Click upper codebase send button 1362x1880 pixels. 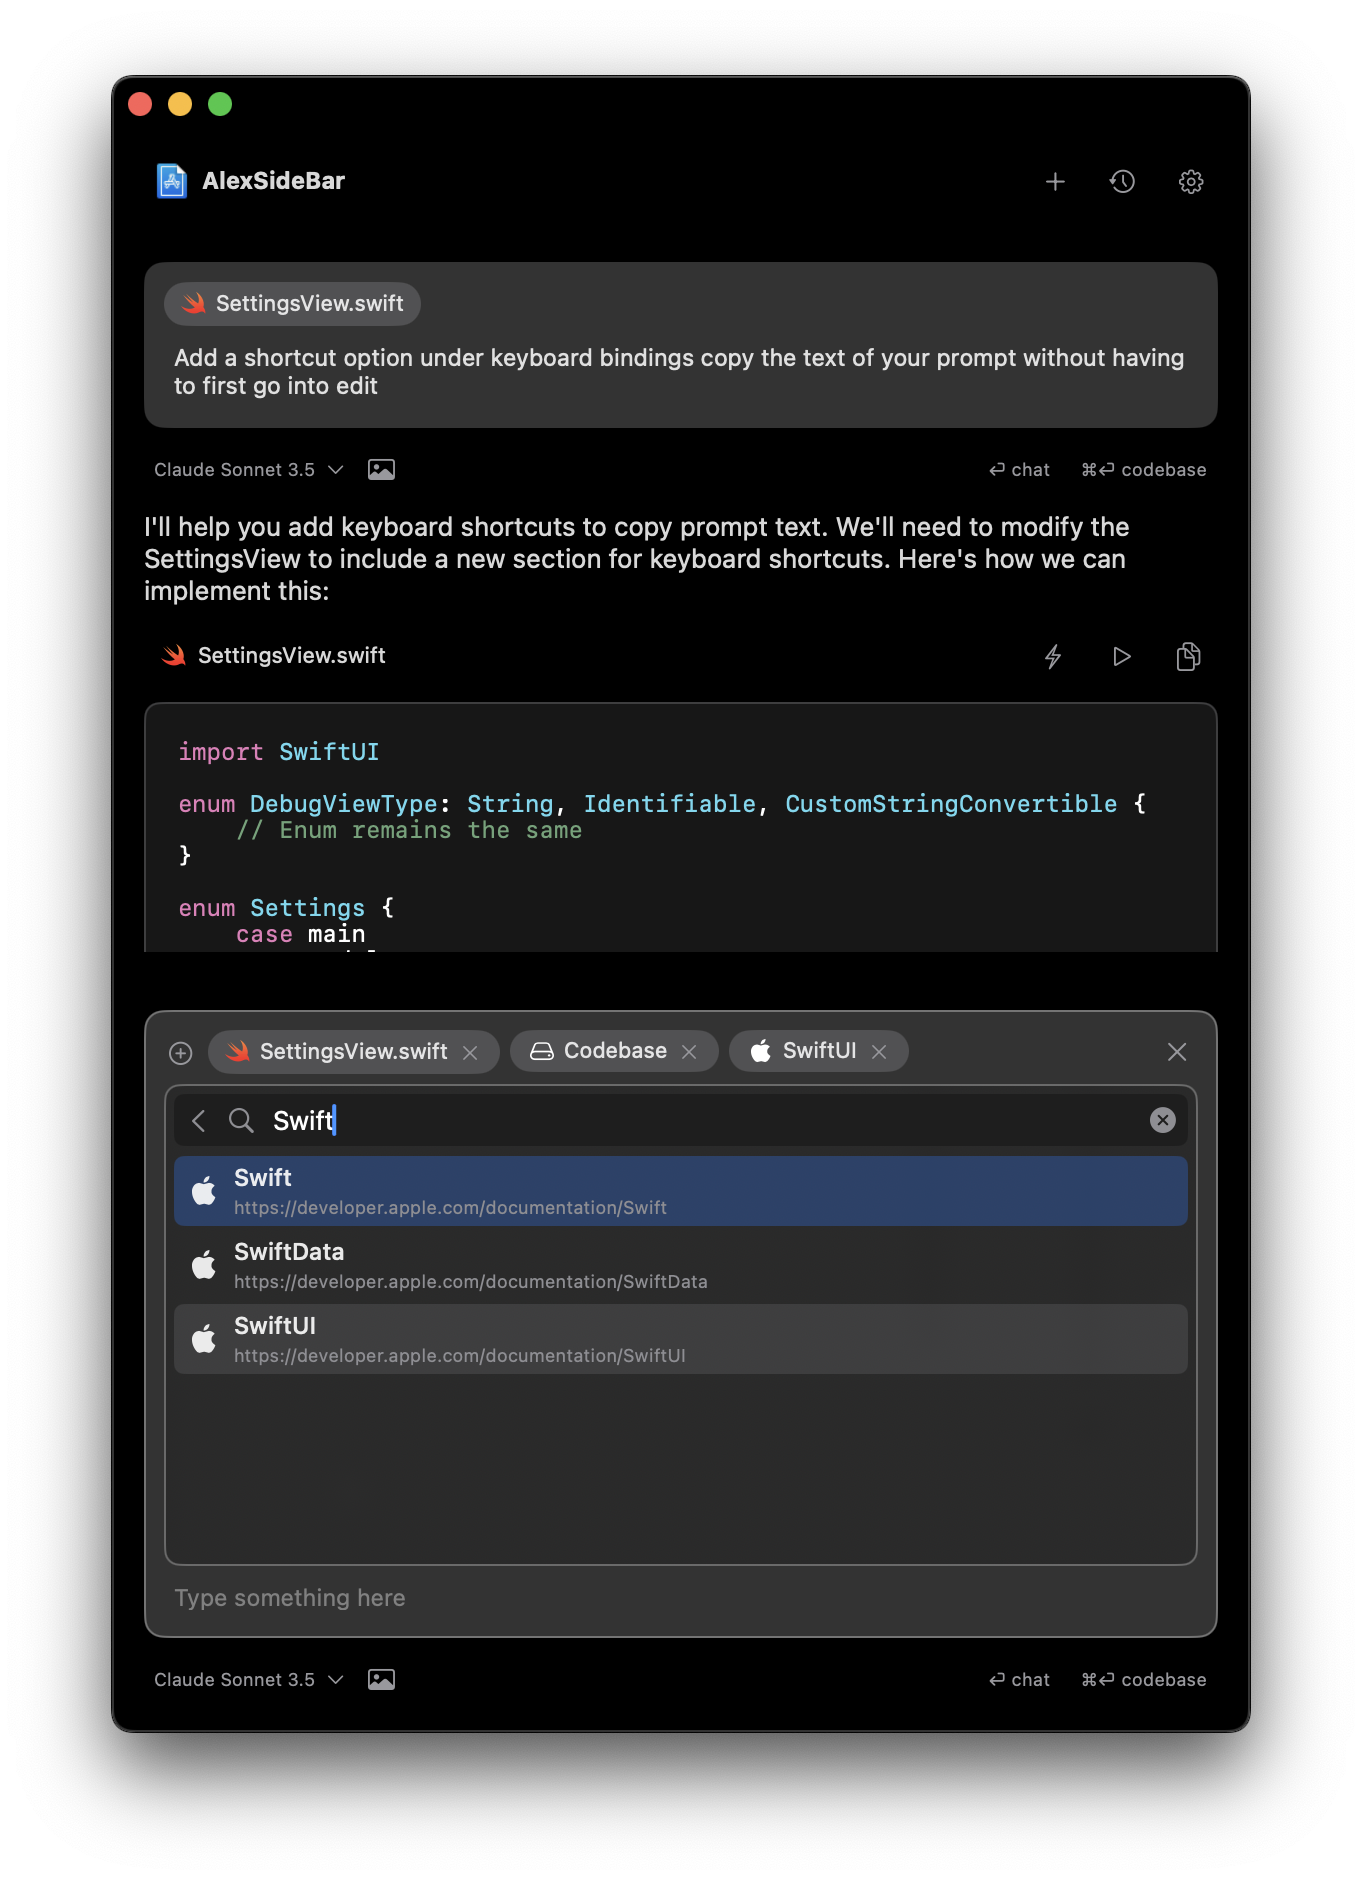(x=1143, y=470)
